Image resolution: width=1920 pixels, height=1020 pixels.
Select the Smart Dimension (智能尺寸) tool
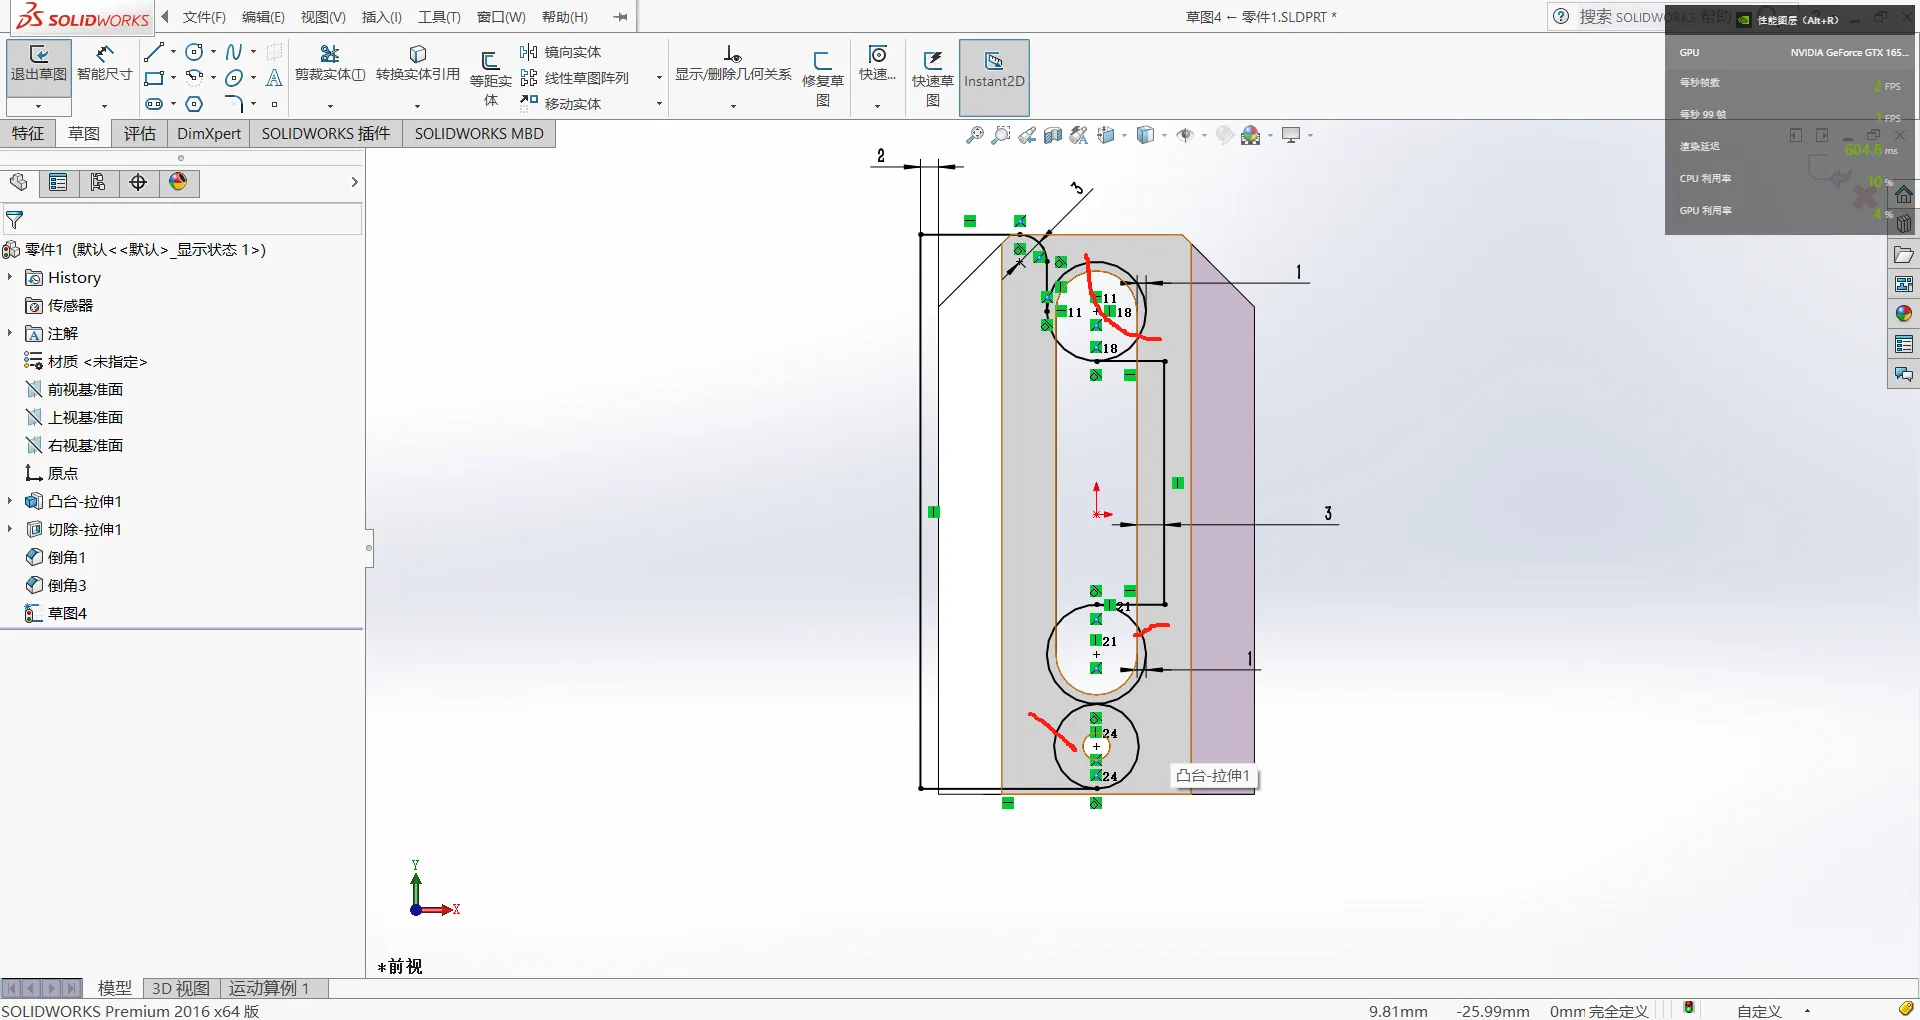pos(105,62)
